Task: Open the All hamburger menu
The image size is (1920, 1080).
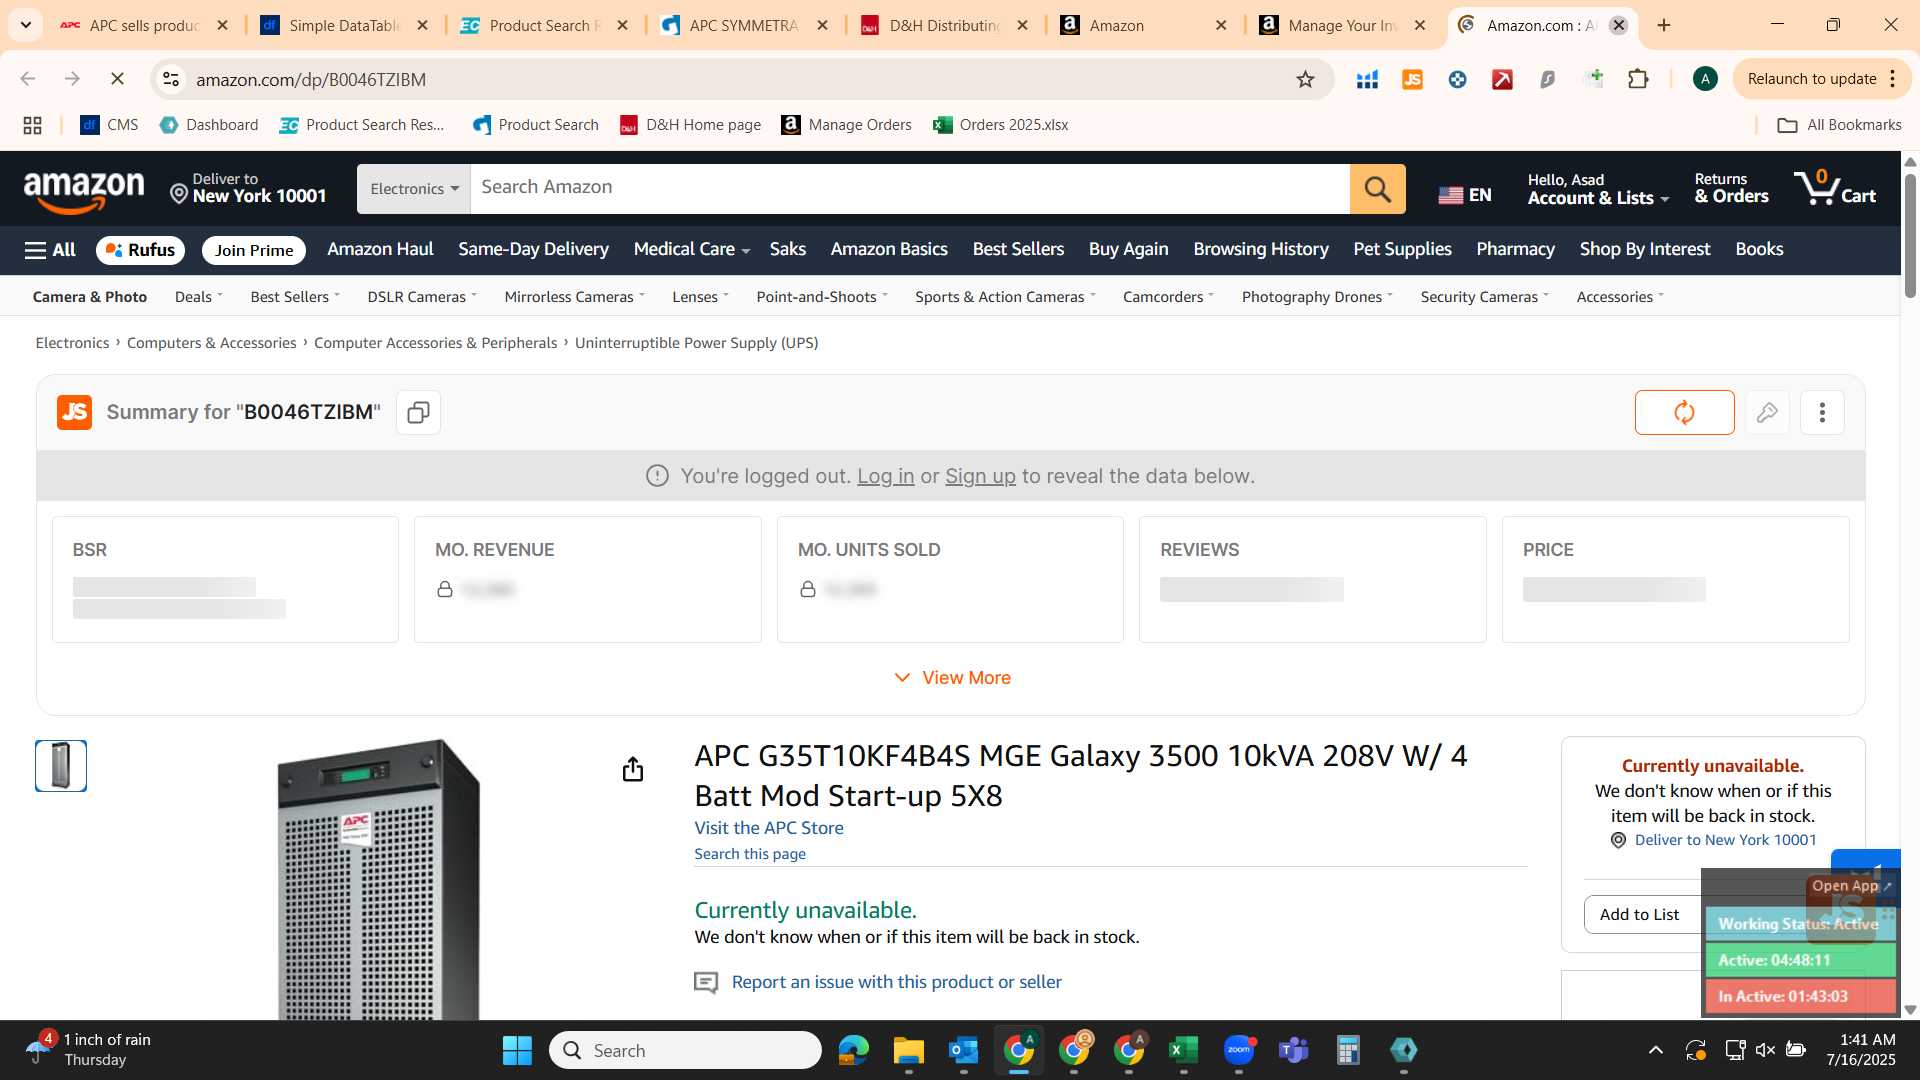Action: 50,250
